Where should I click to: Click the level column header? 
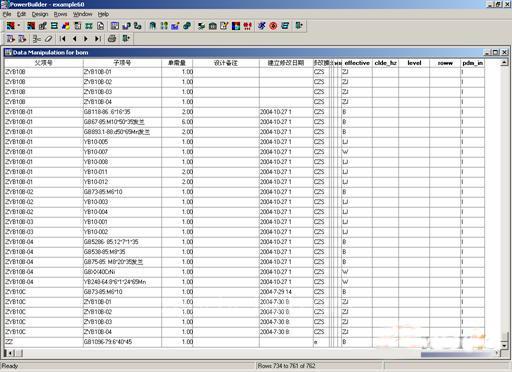pyautogui.click(x=414, y=63)
